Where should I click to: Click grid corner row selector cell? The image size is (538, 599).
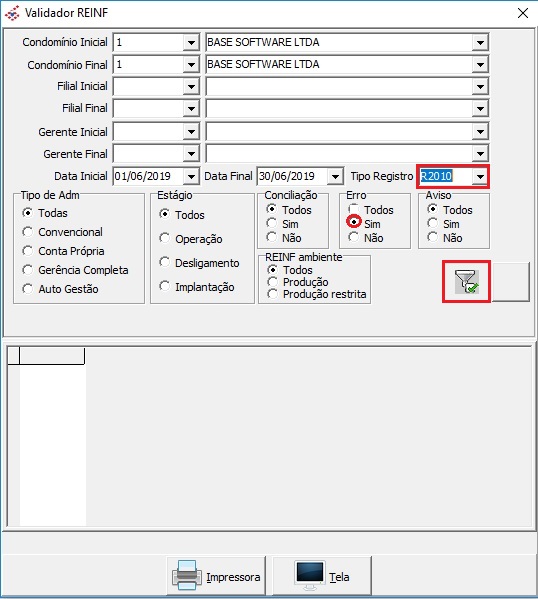(x=14, y=356)
